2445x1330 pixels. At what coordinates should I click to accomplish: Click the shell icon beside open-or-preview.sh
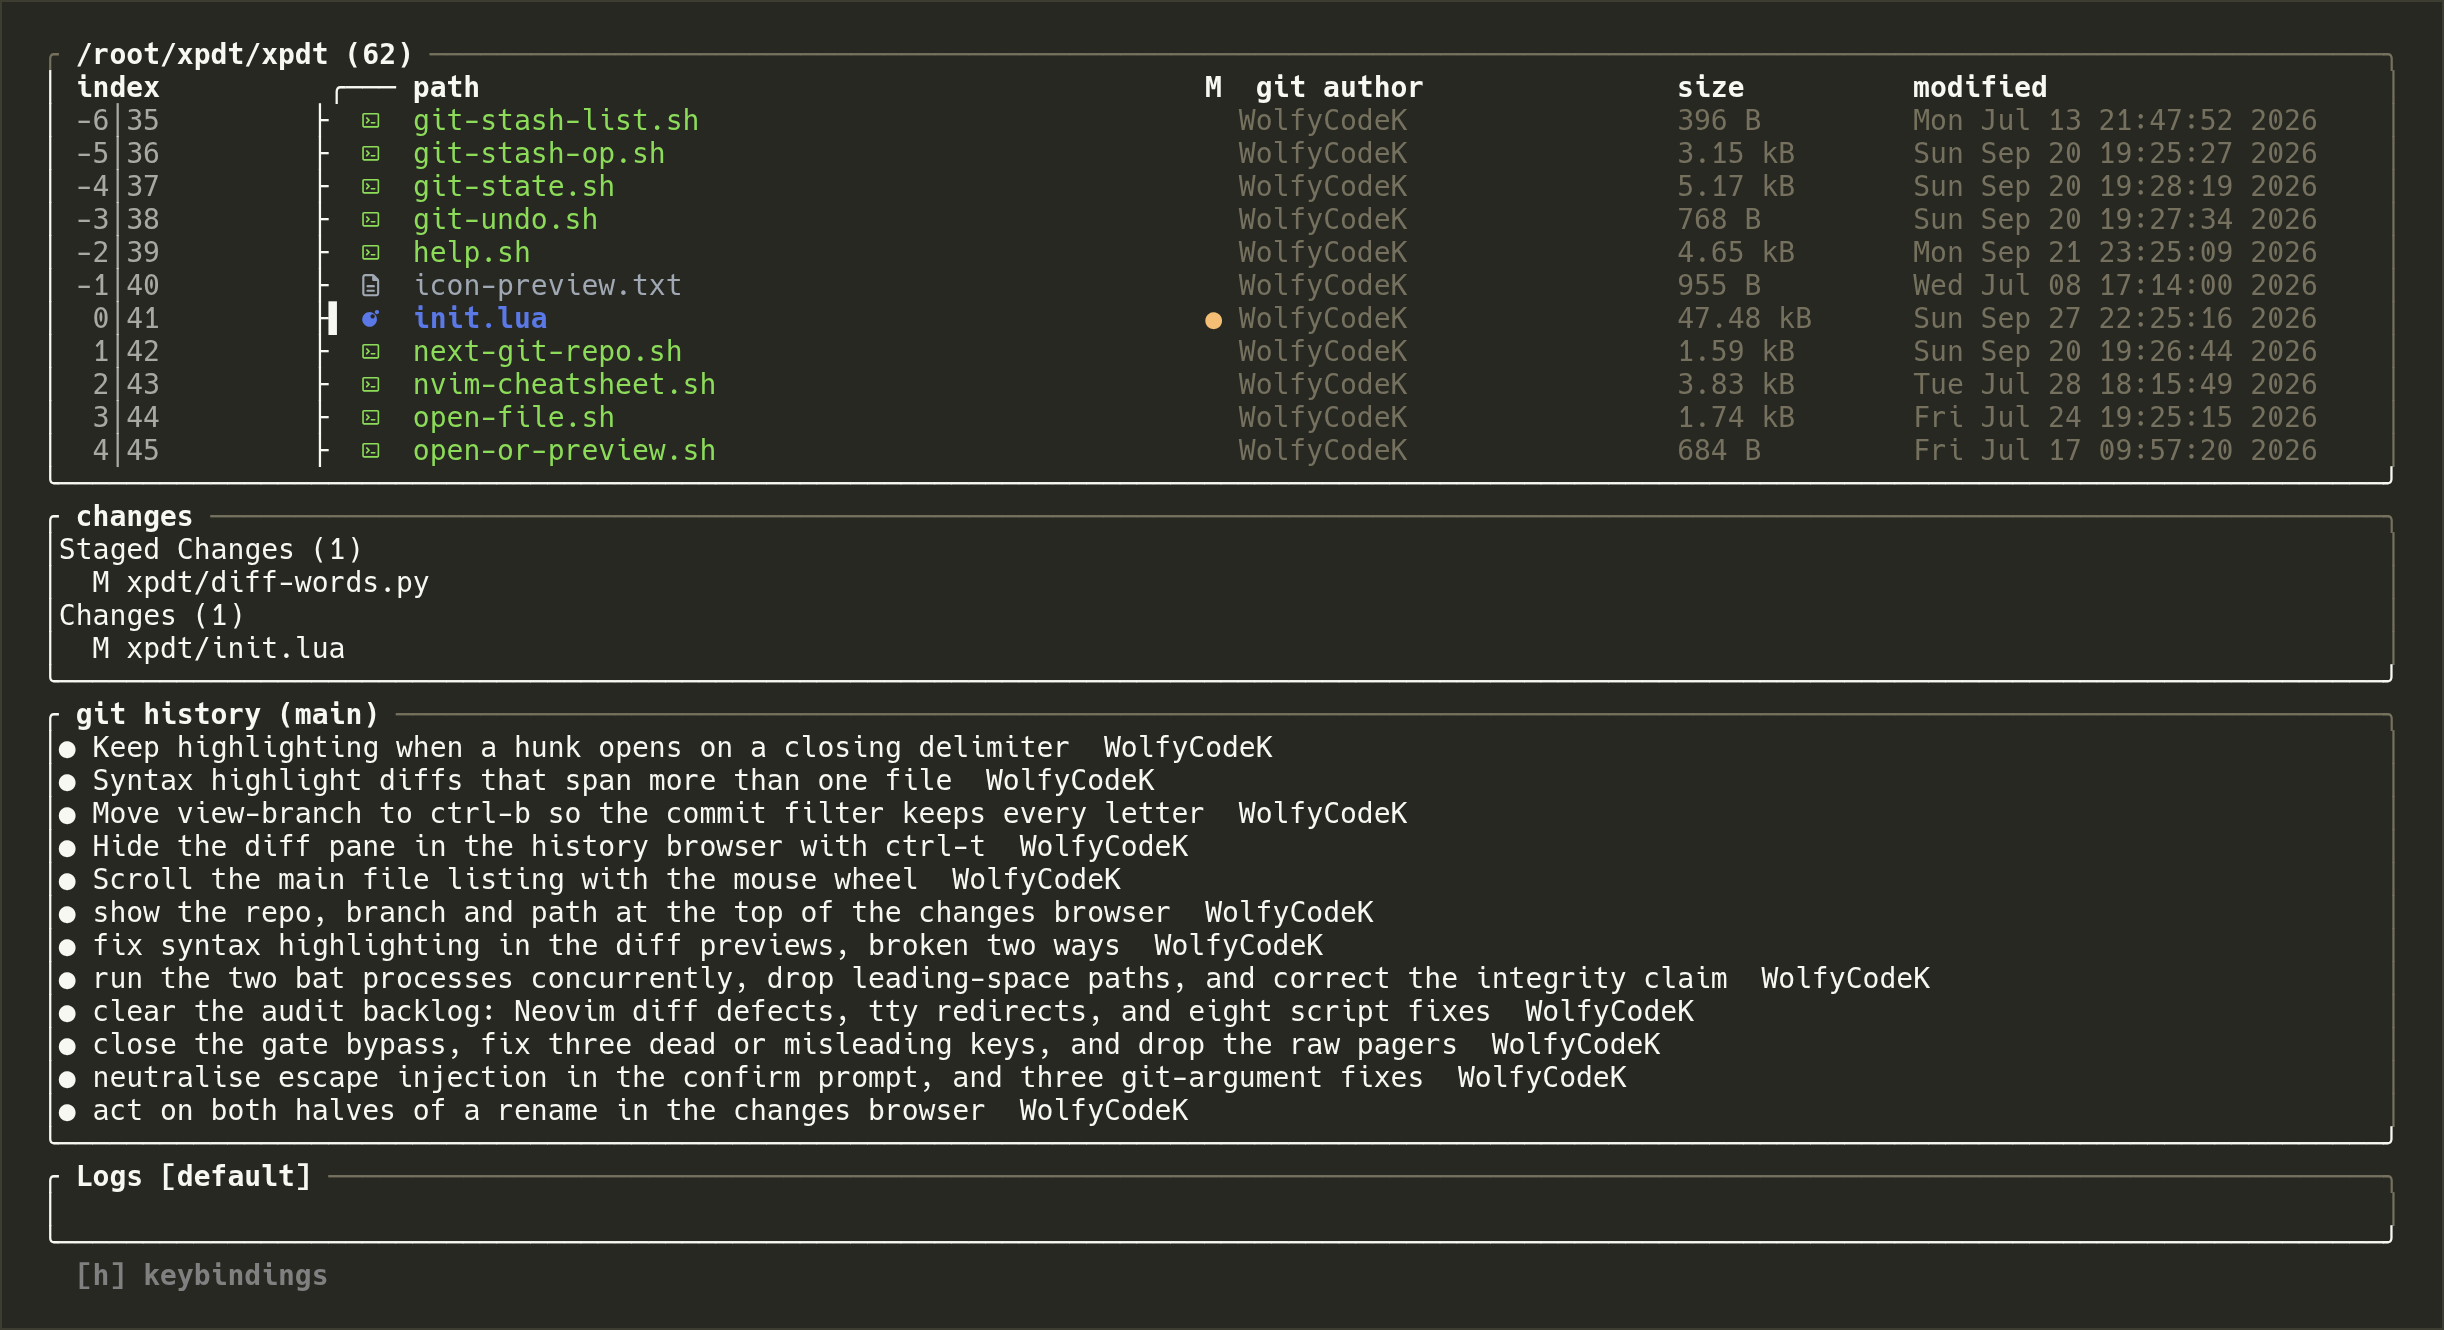(371, 451)
